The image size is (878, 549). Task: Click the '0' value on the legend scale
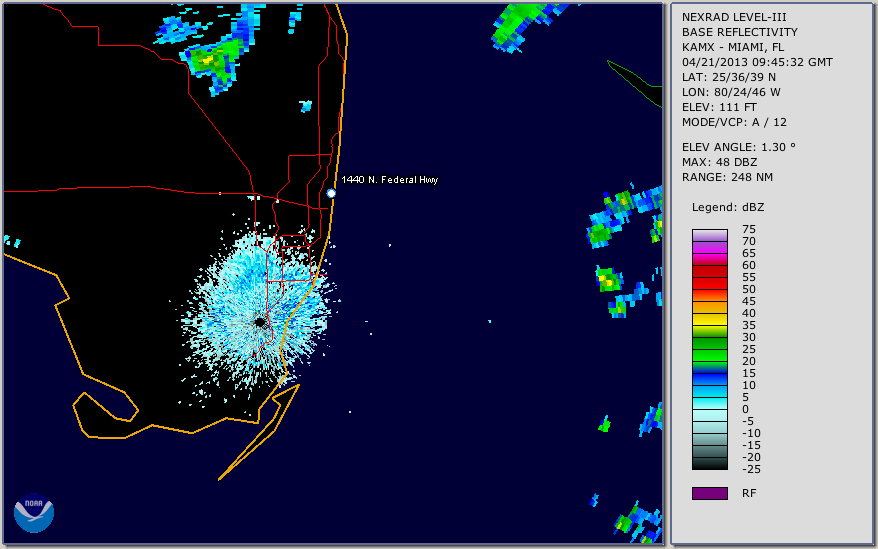(745, 410)
